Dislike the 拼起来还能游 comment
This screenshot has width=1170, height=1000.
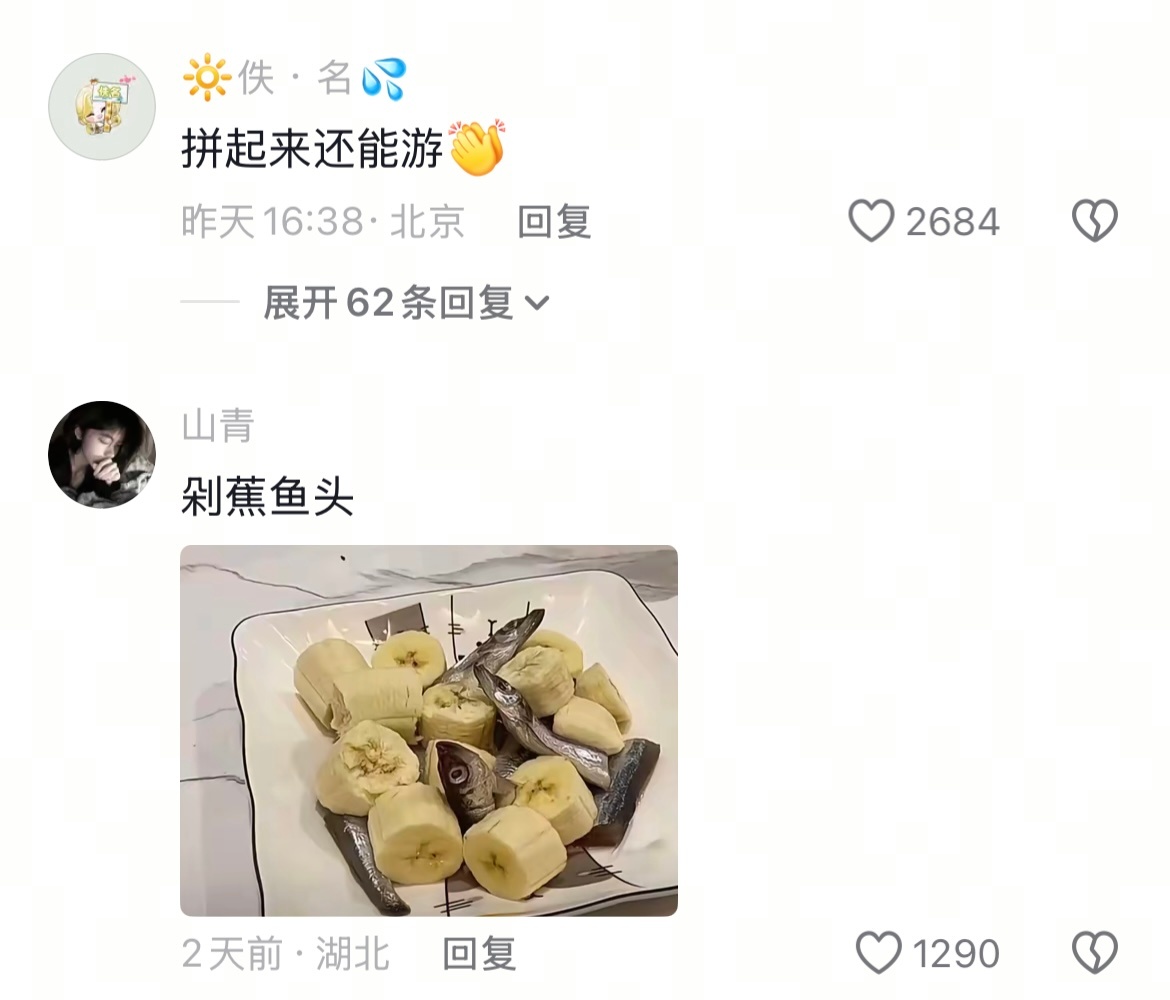[x=1095, y=221]
